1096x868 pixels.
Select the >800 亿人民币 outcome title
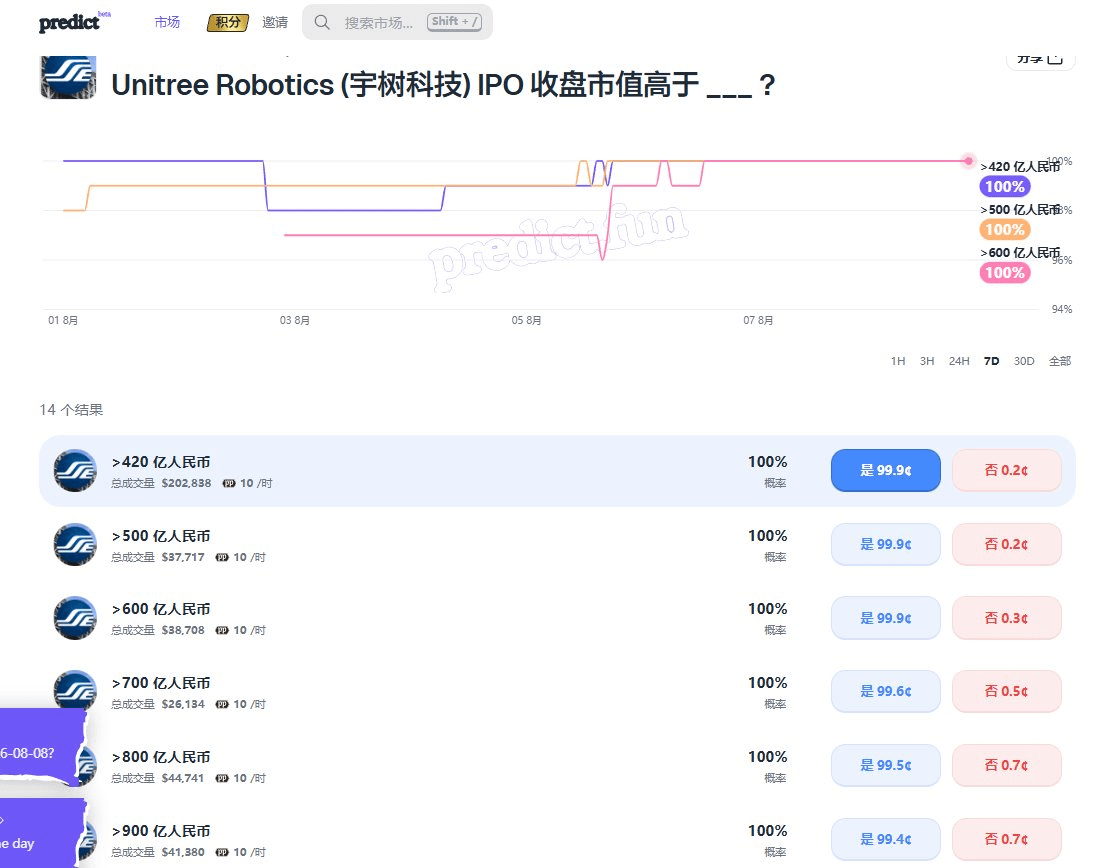161,757
